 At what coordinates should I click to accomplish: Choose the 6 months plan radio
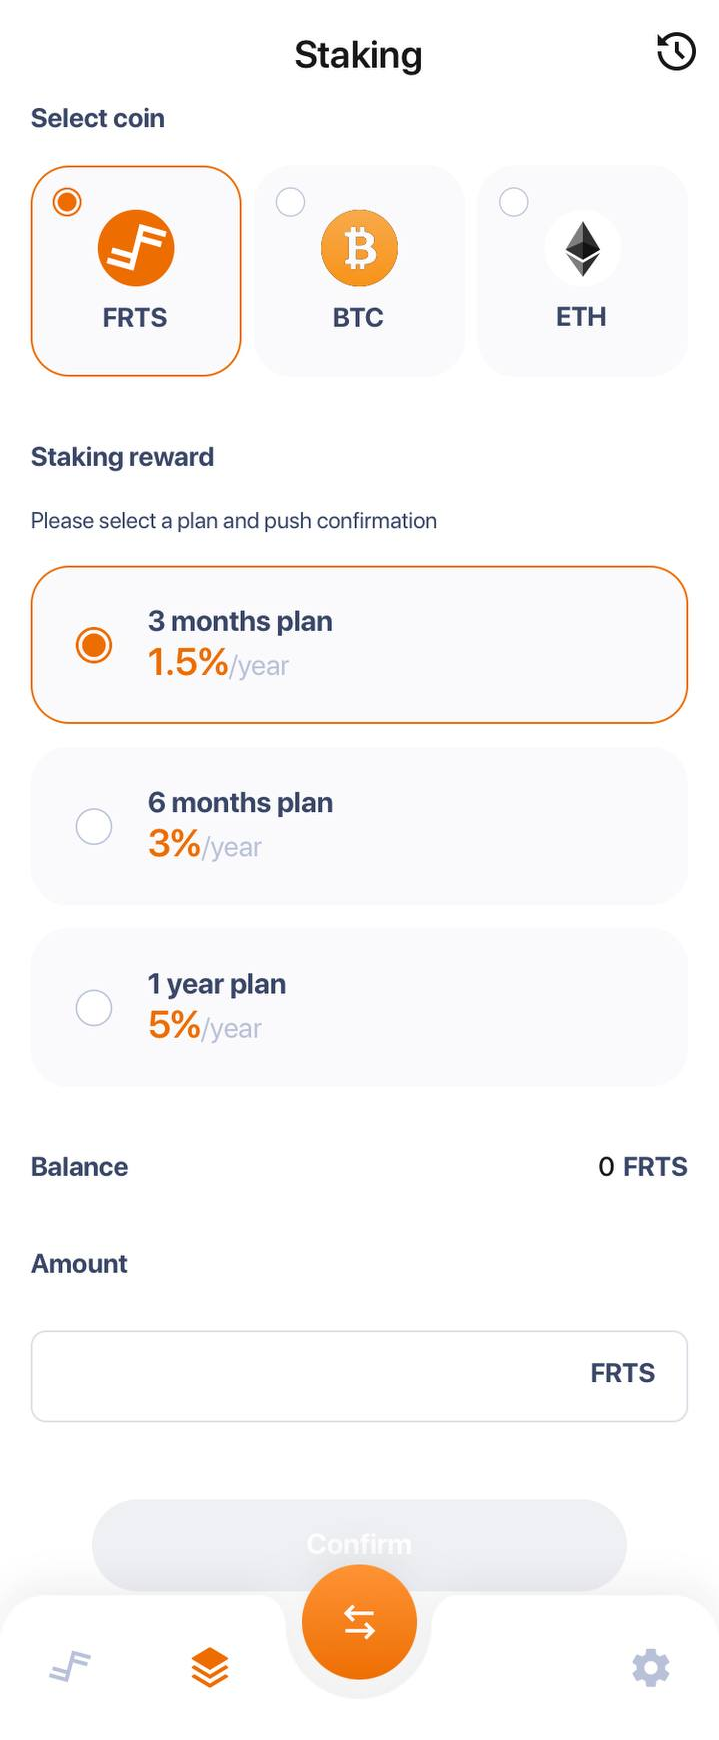94,827
